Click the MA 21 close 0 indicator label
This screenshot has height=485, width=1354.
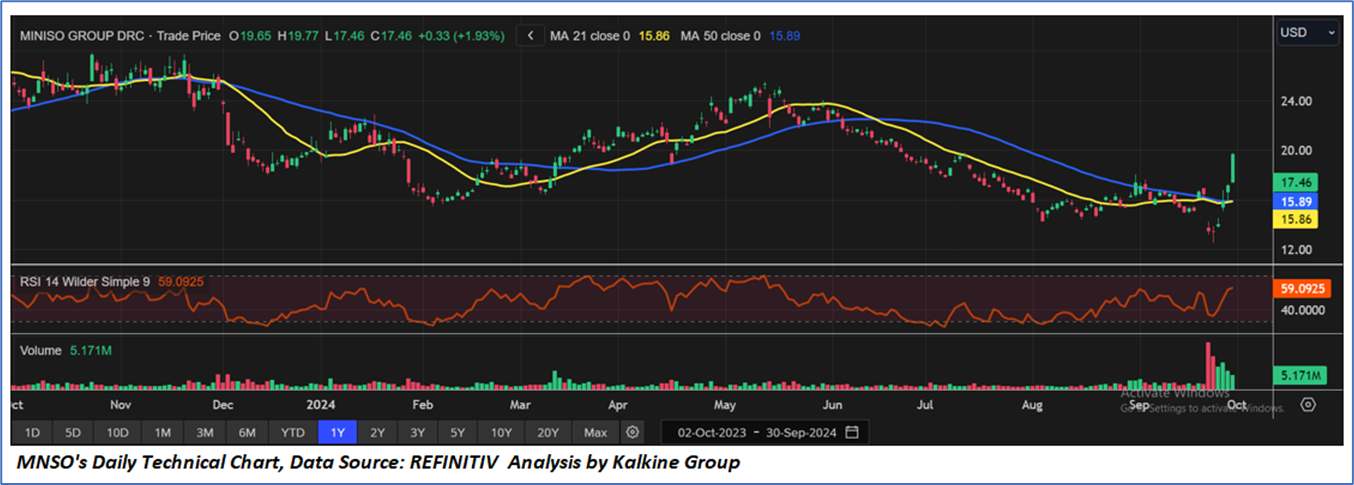point(590,36)
